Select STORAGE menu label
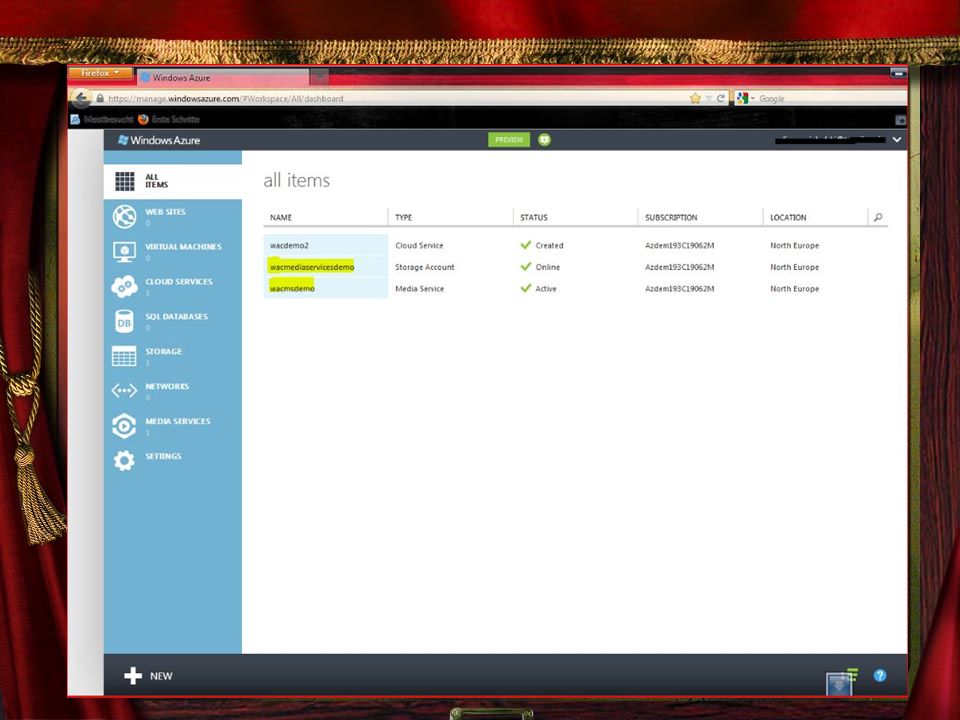960x720 pixels. [x=163, y=351]
